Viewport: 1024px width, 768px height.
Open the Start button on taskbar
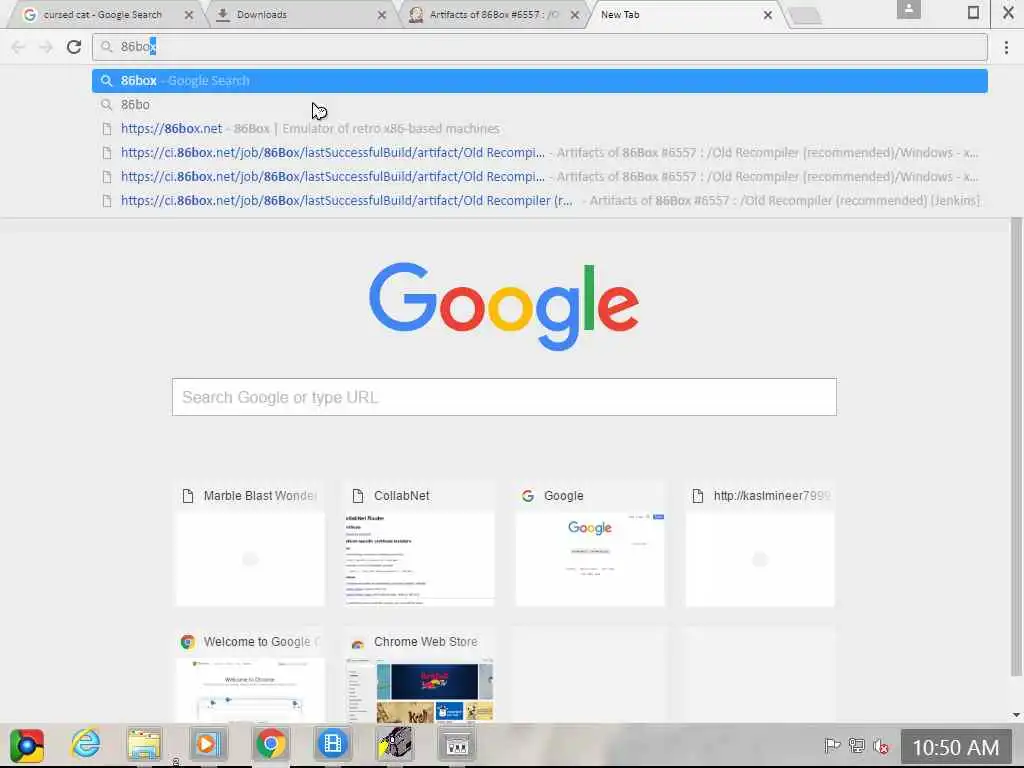pos(27,745)
